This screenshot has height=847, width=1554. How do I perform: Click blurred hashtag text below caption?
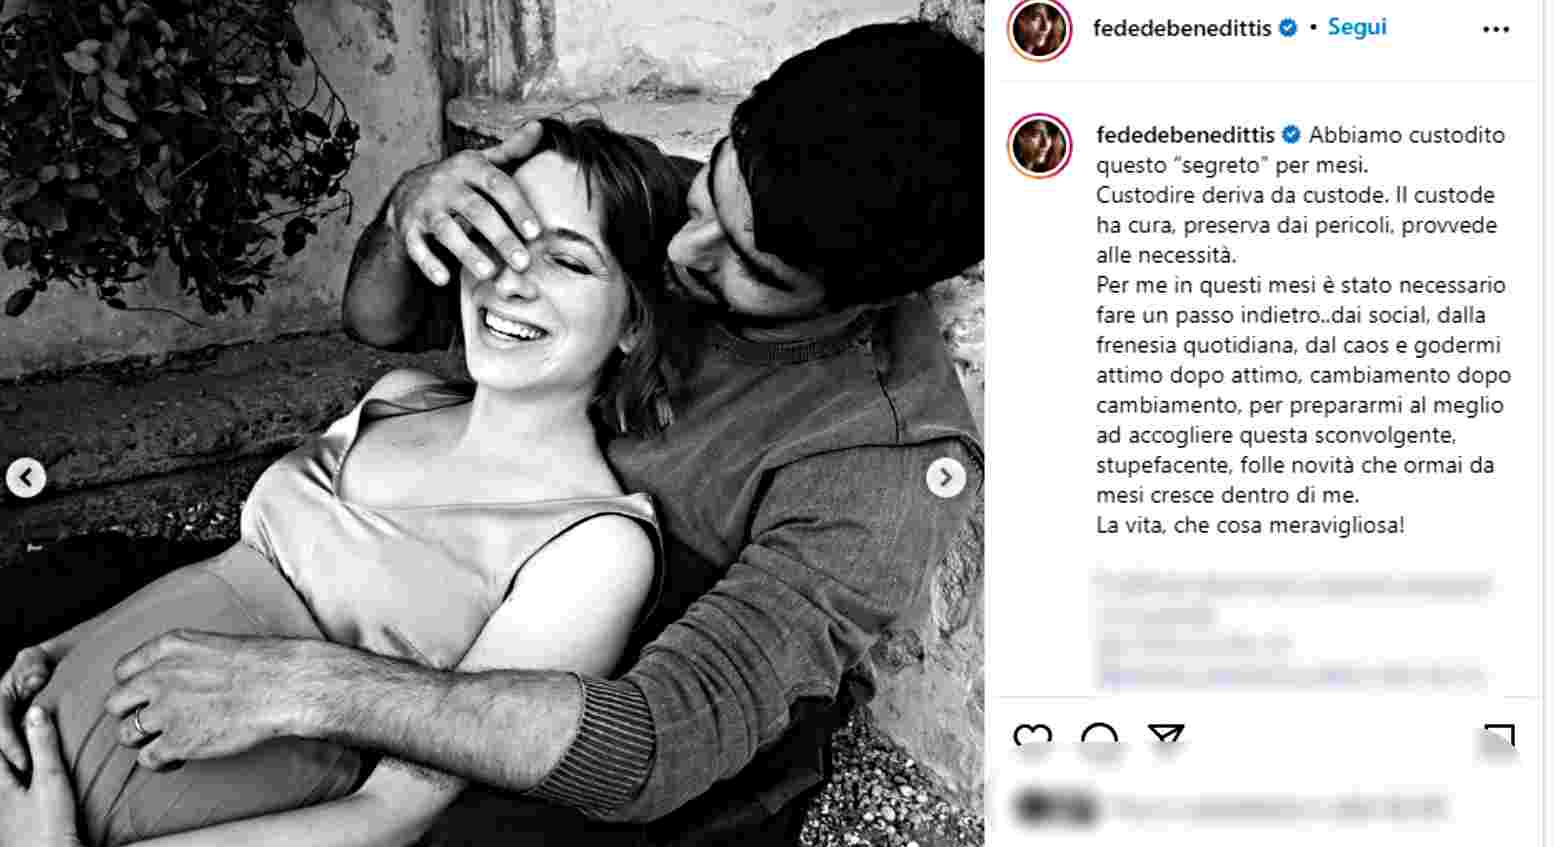1294,630
